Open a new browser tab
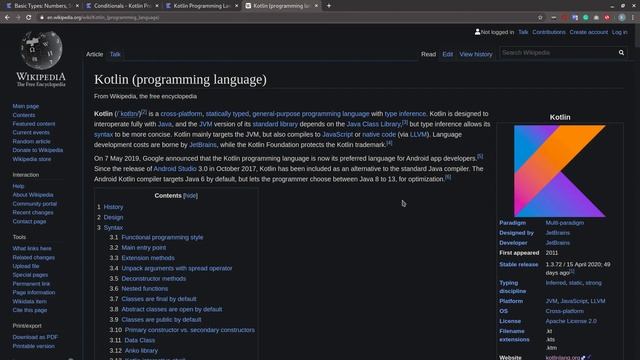 [x=329, y=6]
